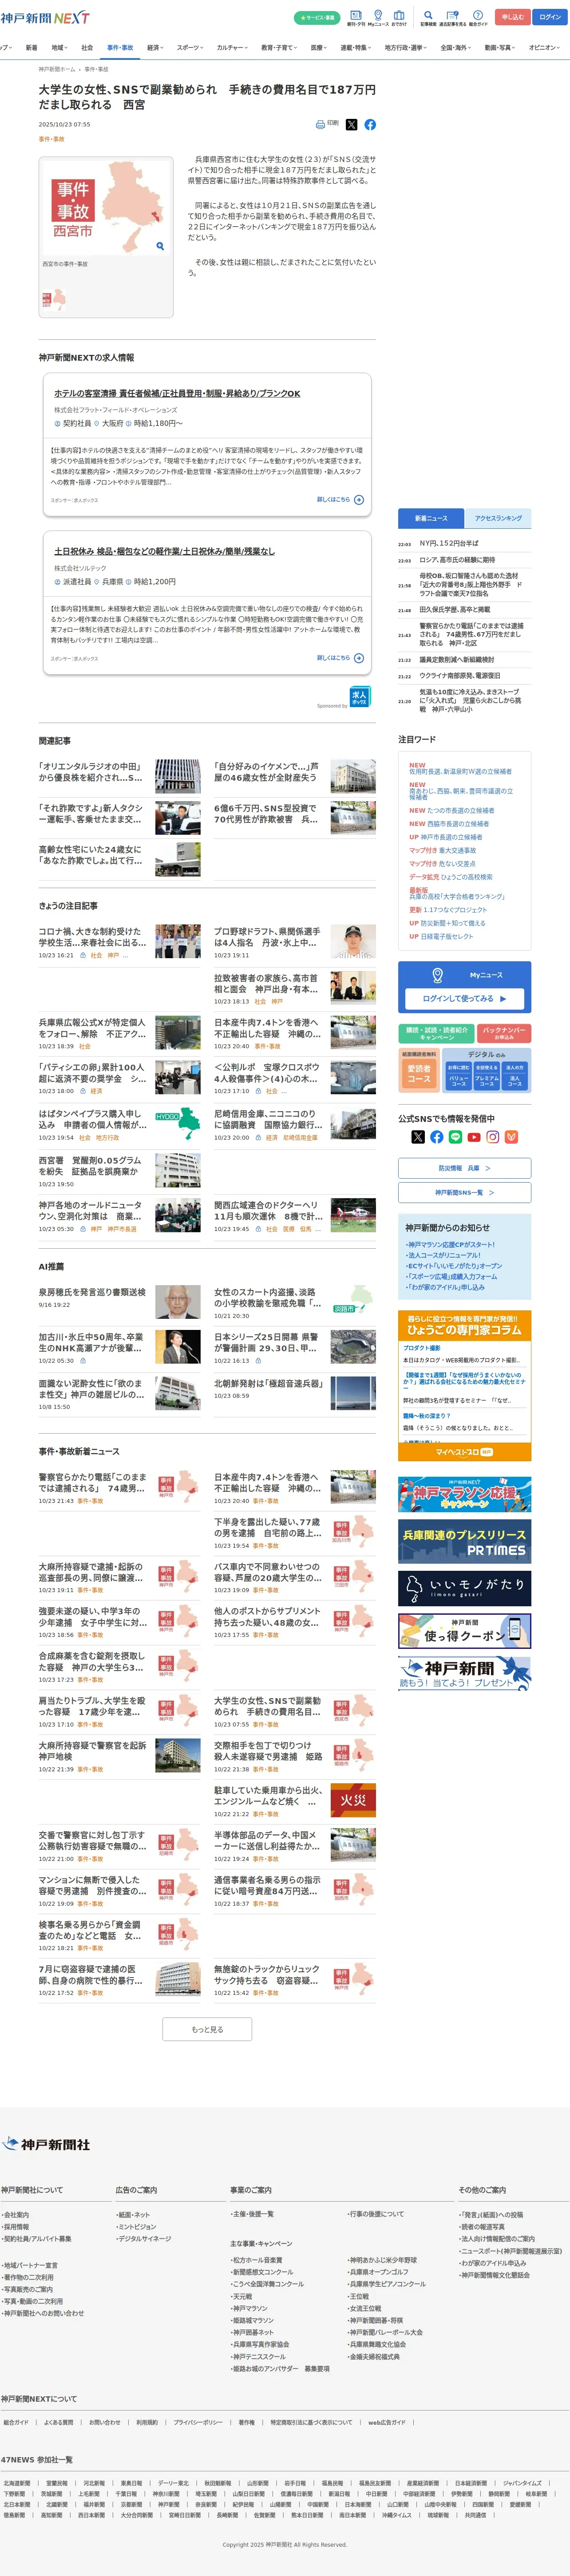Open the おでかけ suitcase icon
Image resolution: width=570 pixels, height=2576 pixels.
click(x=399, y=18)
